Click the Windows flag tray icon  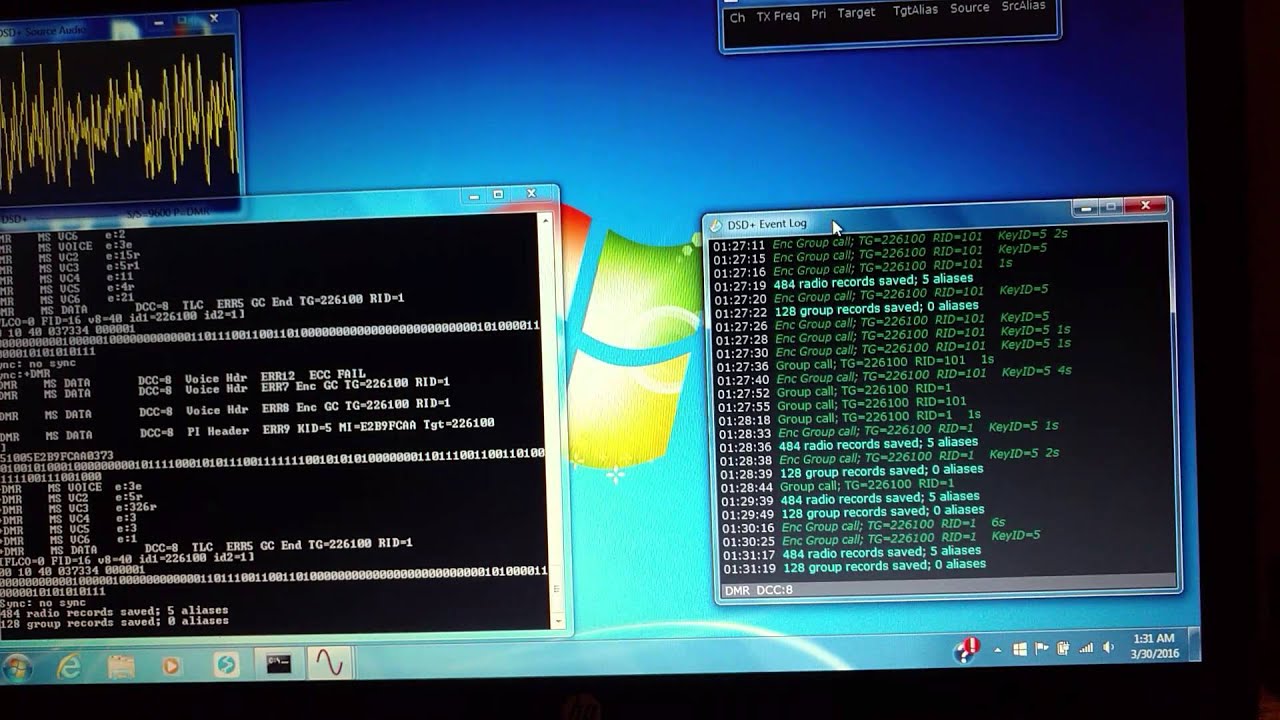1019,649
